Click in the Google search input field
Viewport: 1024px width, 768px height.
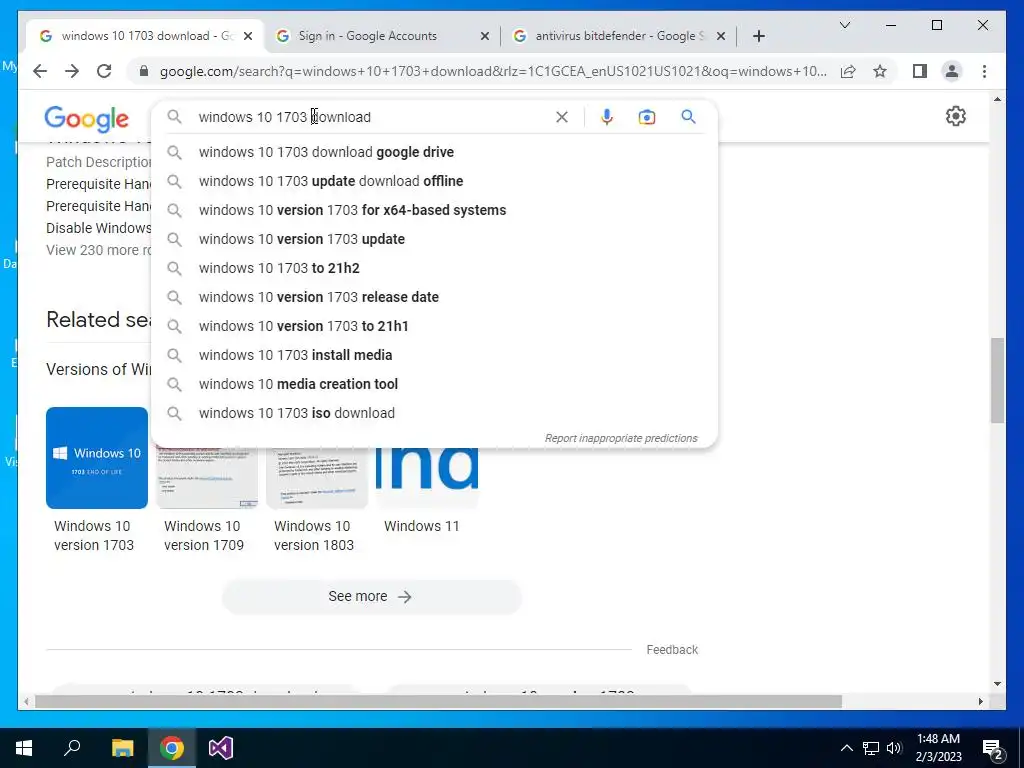tap(370, 117)
